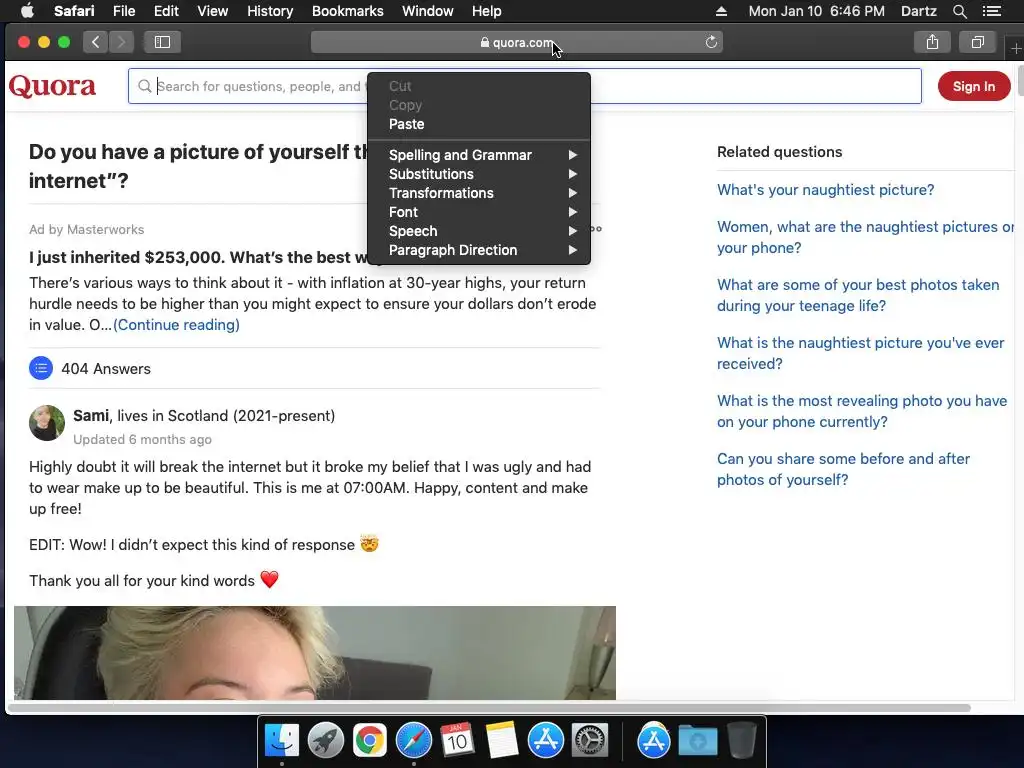
Task: Open the Bookmarks menu
Action: [347, 11]
